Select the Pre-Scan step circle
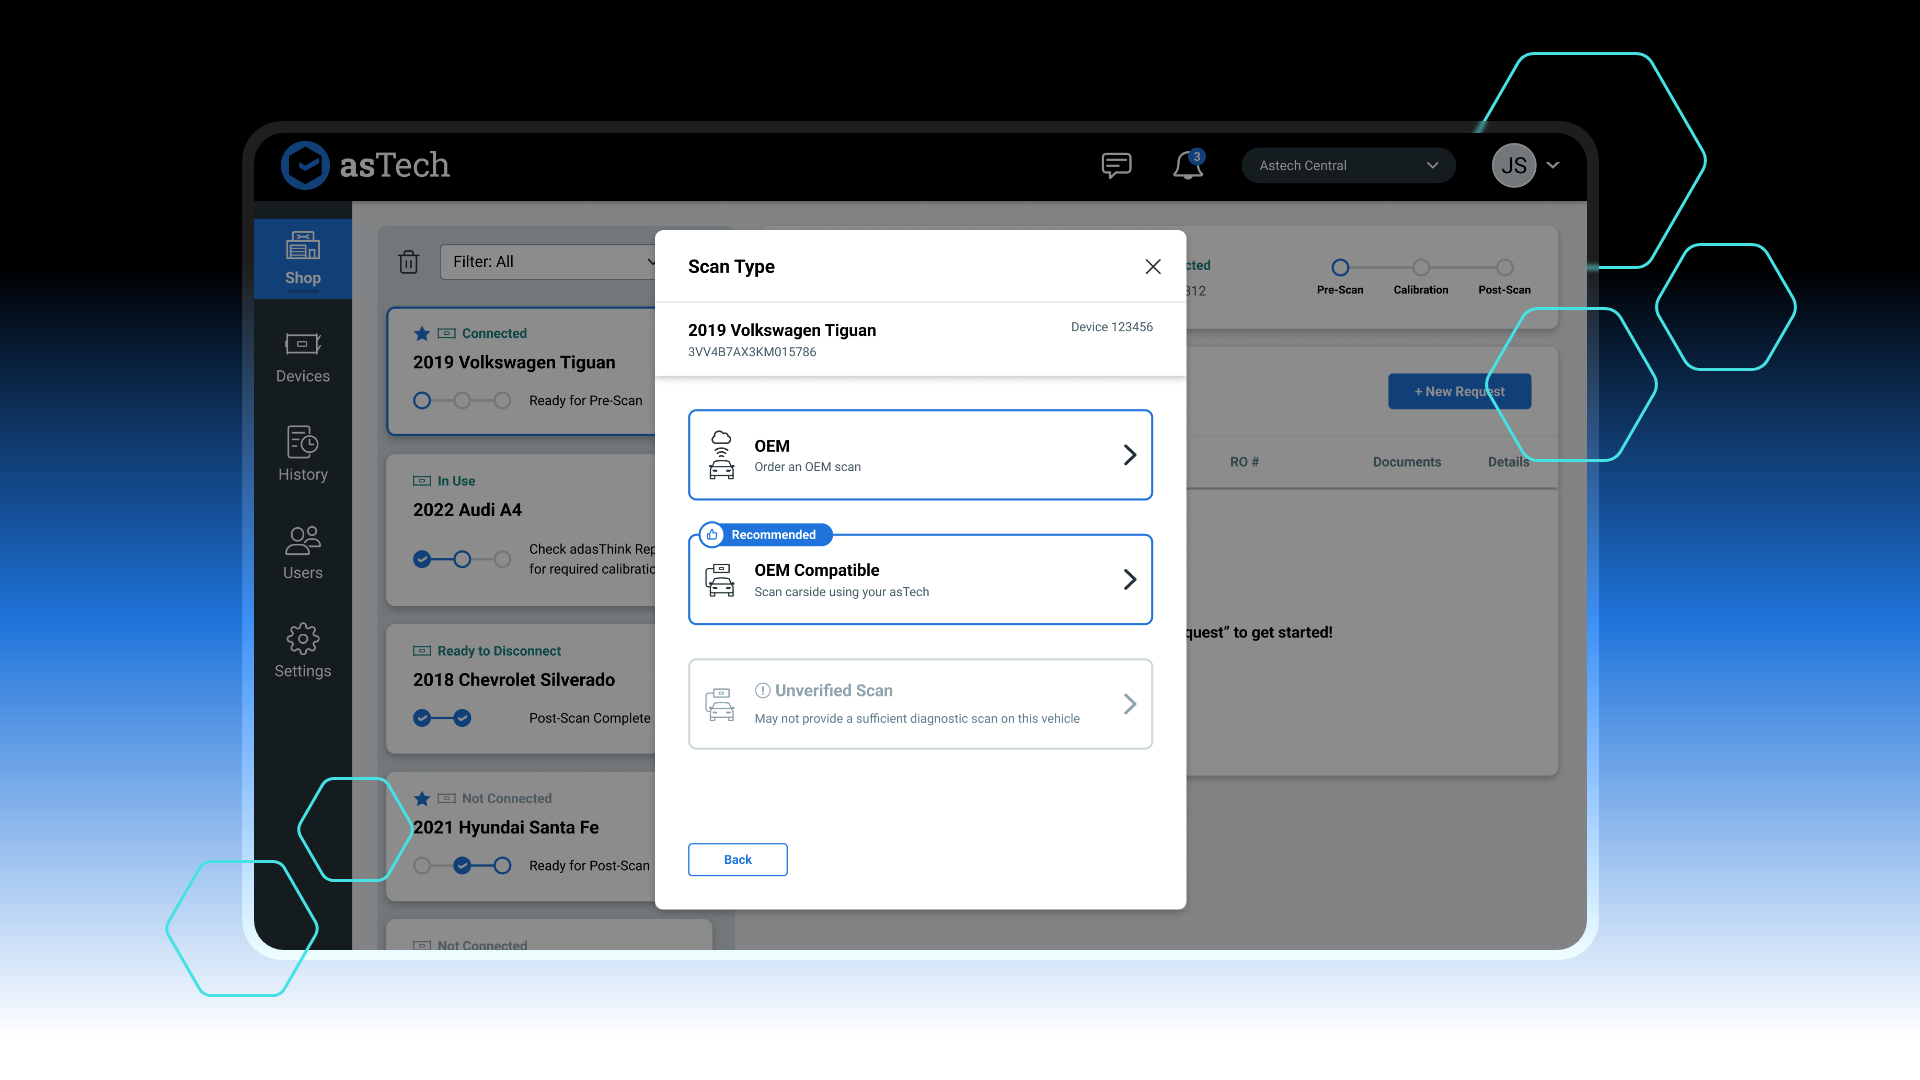Image resolution: width=1920 pixels, height=1080 pixels. coord(1340,268)
